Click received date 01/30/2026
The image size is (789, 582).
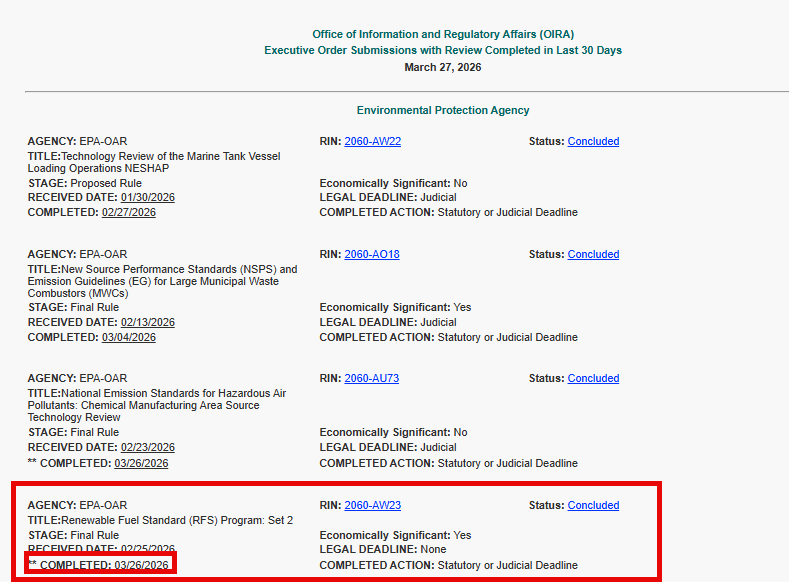point(147,197)
